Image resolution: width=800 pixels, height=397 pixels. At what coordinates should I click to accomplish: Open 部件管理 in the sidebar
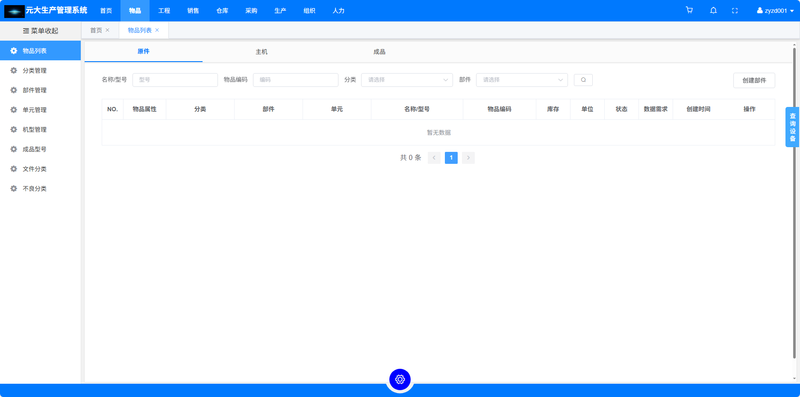pyautogui.click(x=40, y=90)
